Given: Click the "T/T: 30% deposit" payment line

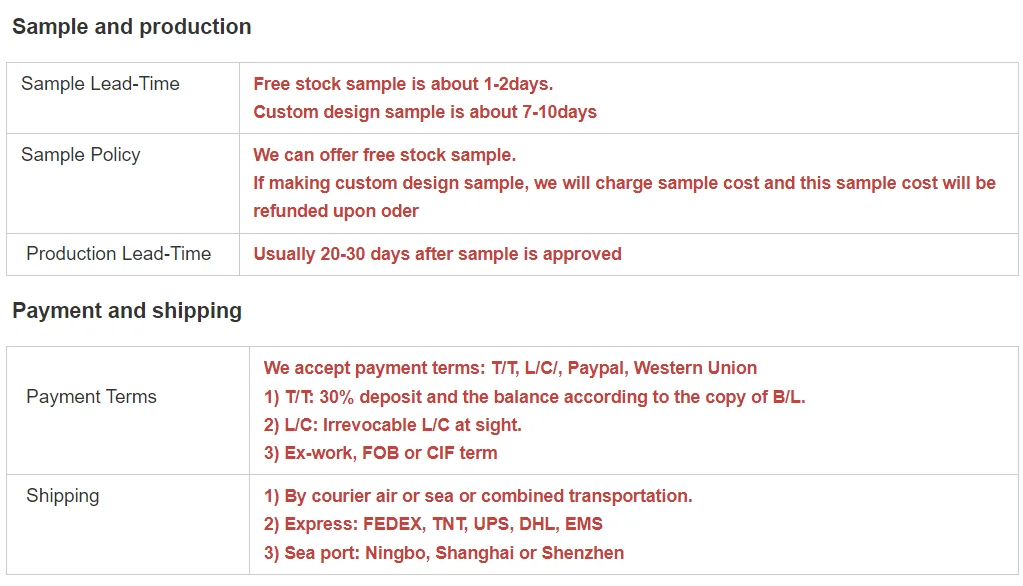Looking at the screenshot, I should coord(534,397).
